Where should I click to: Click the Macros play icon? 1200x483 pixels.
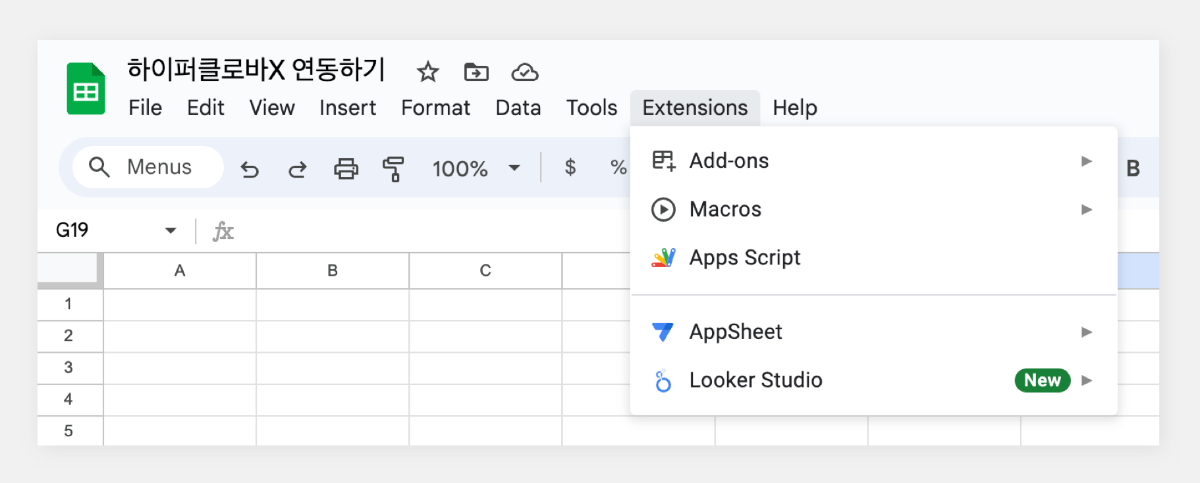tap(663, 209)
